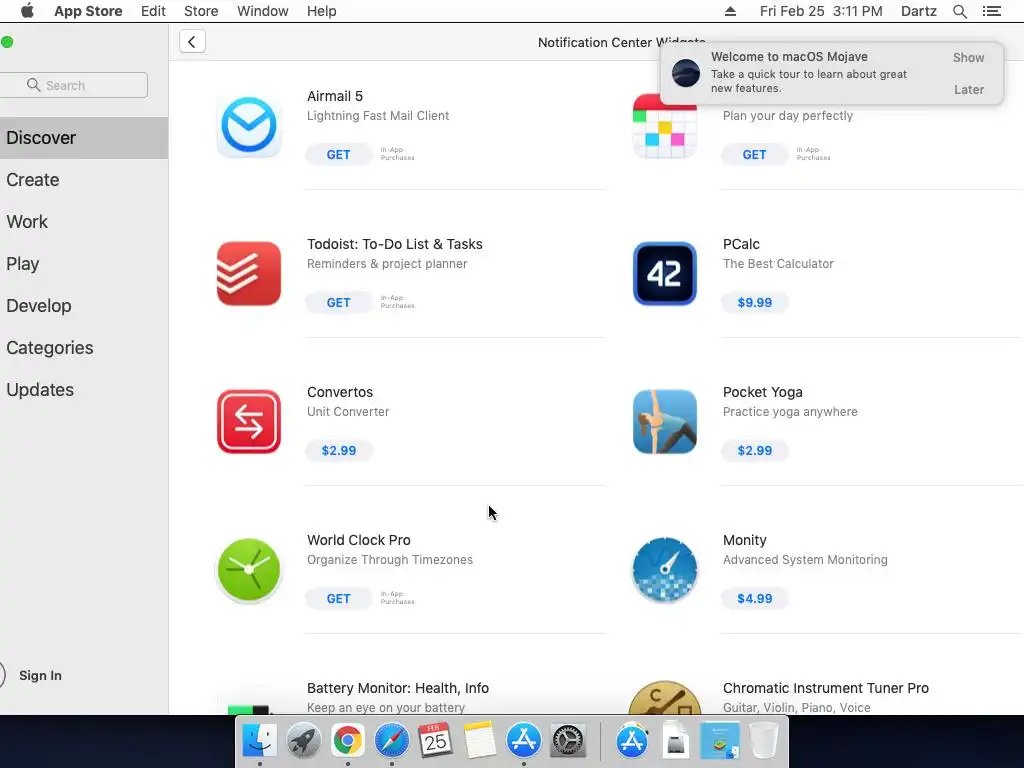Viewport: 1024px width, 768px height.
Task: Open the Monity app icon
Action: (665, 569)
